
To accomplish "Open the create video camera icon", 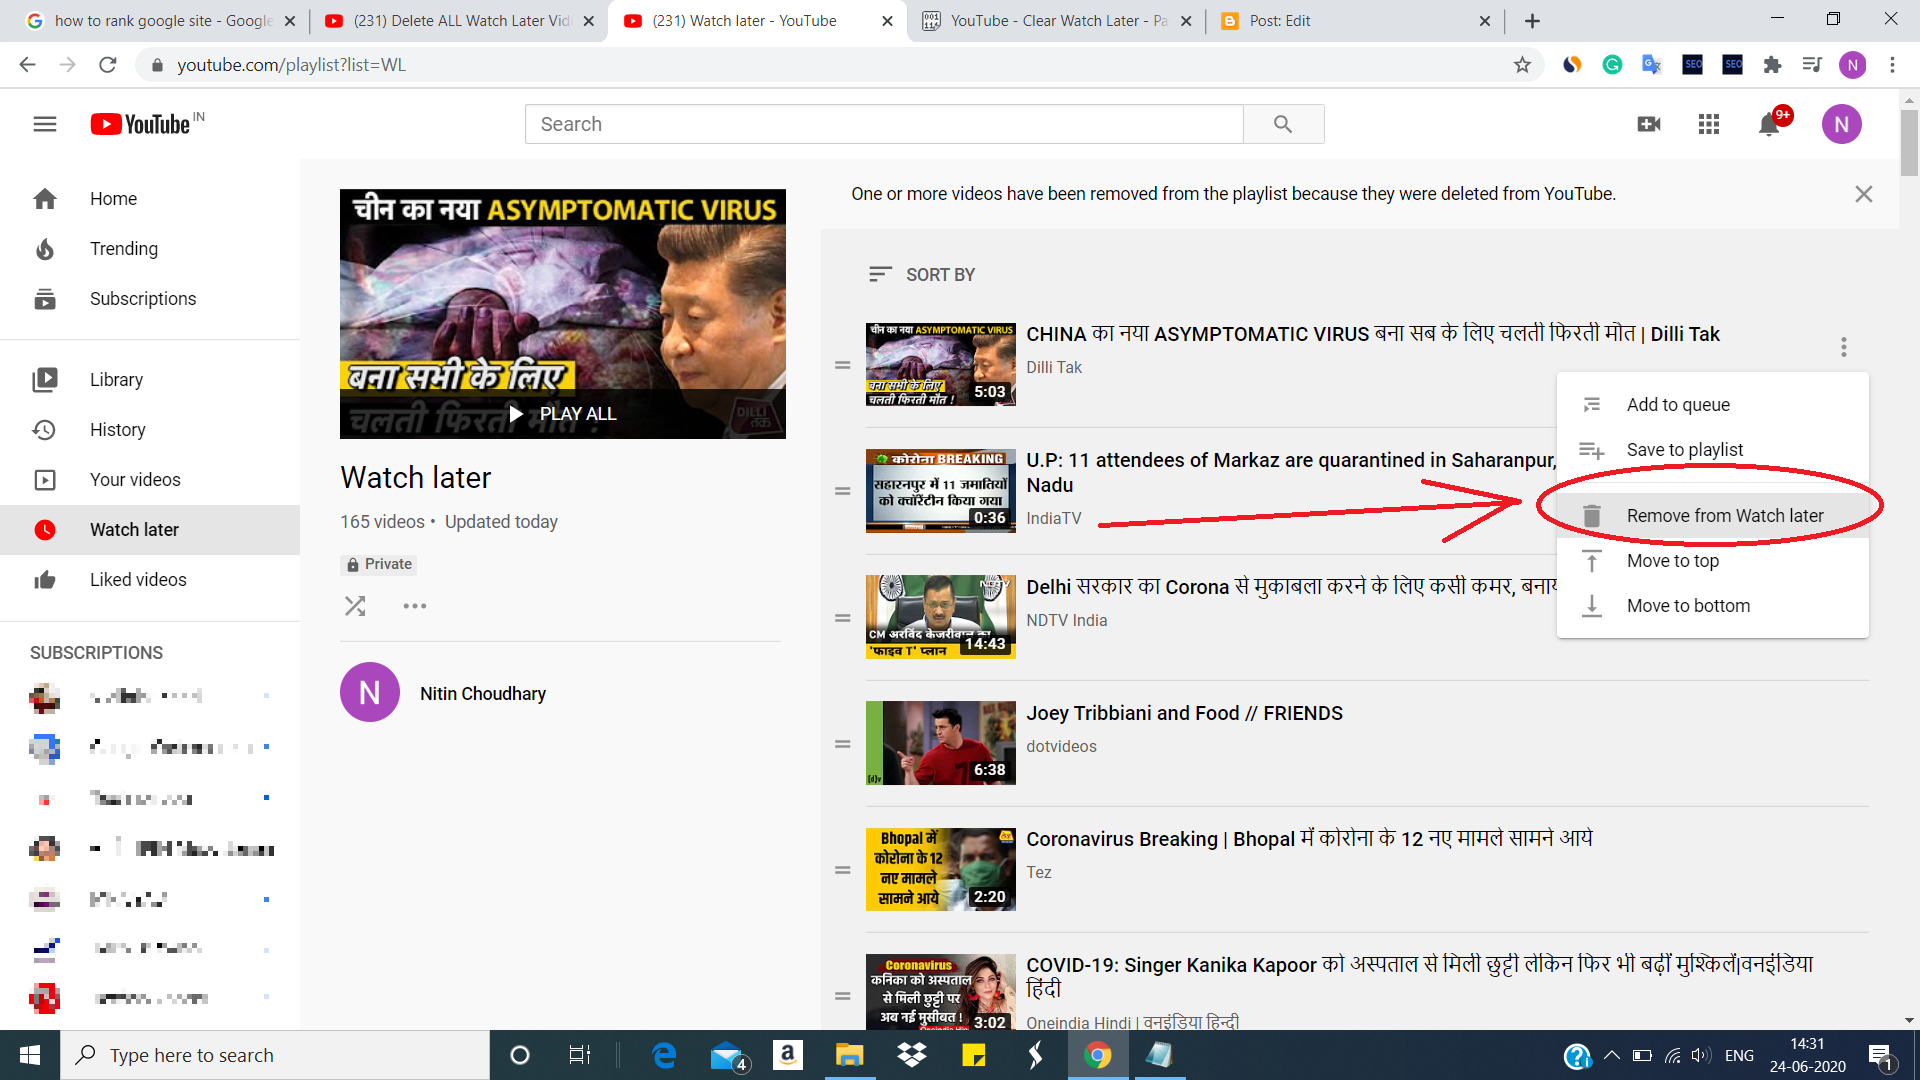I will point(1649,124).
